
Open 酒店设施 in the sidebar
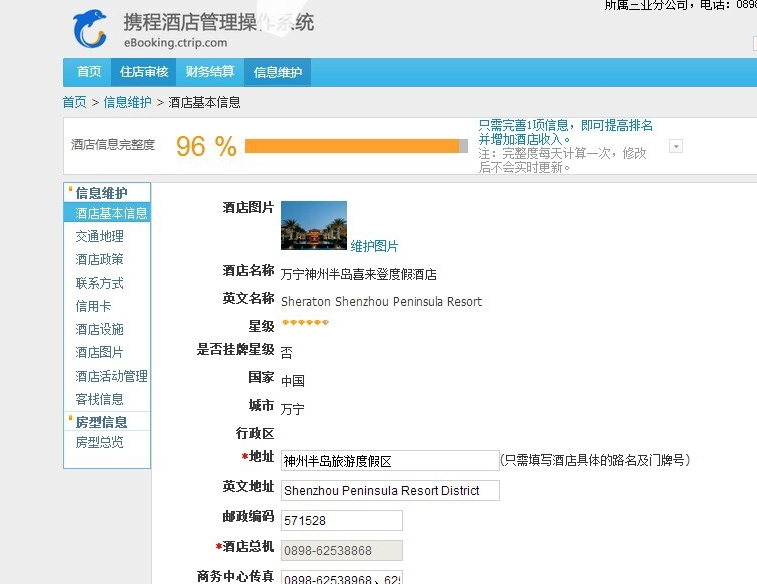point(99,329)
